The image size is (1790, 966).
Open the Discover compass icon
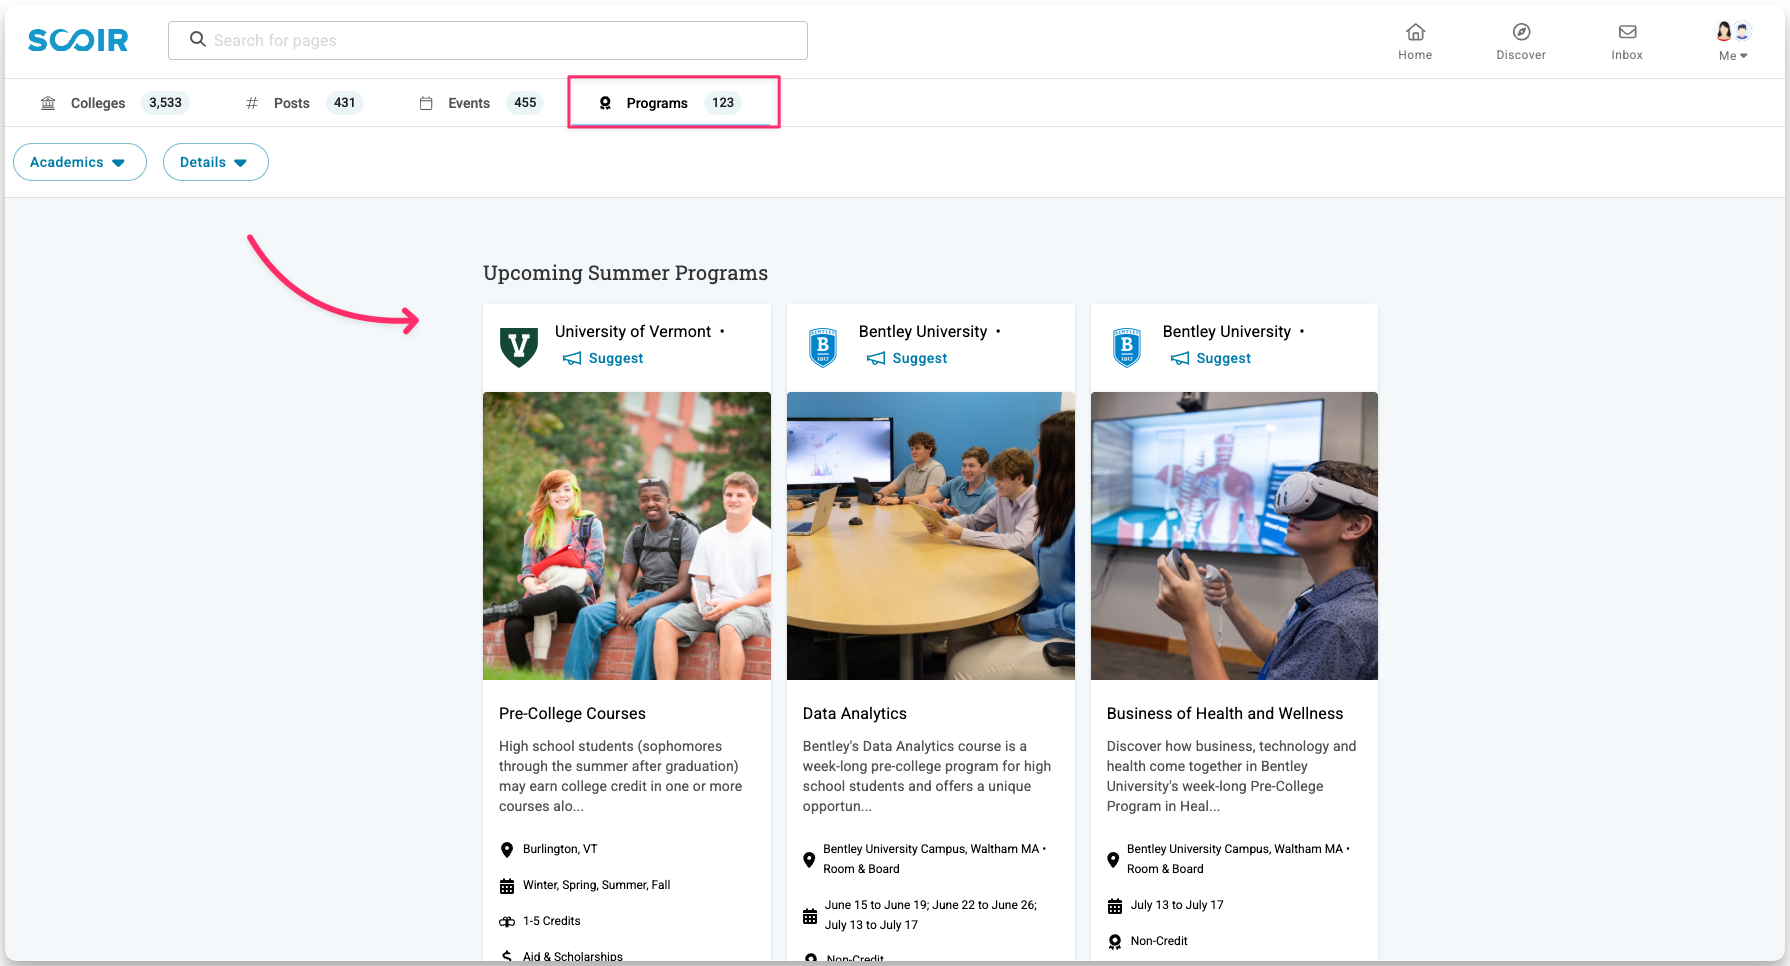(x=1521, y=32)
